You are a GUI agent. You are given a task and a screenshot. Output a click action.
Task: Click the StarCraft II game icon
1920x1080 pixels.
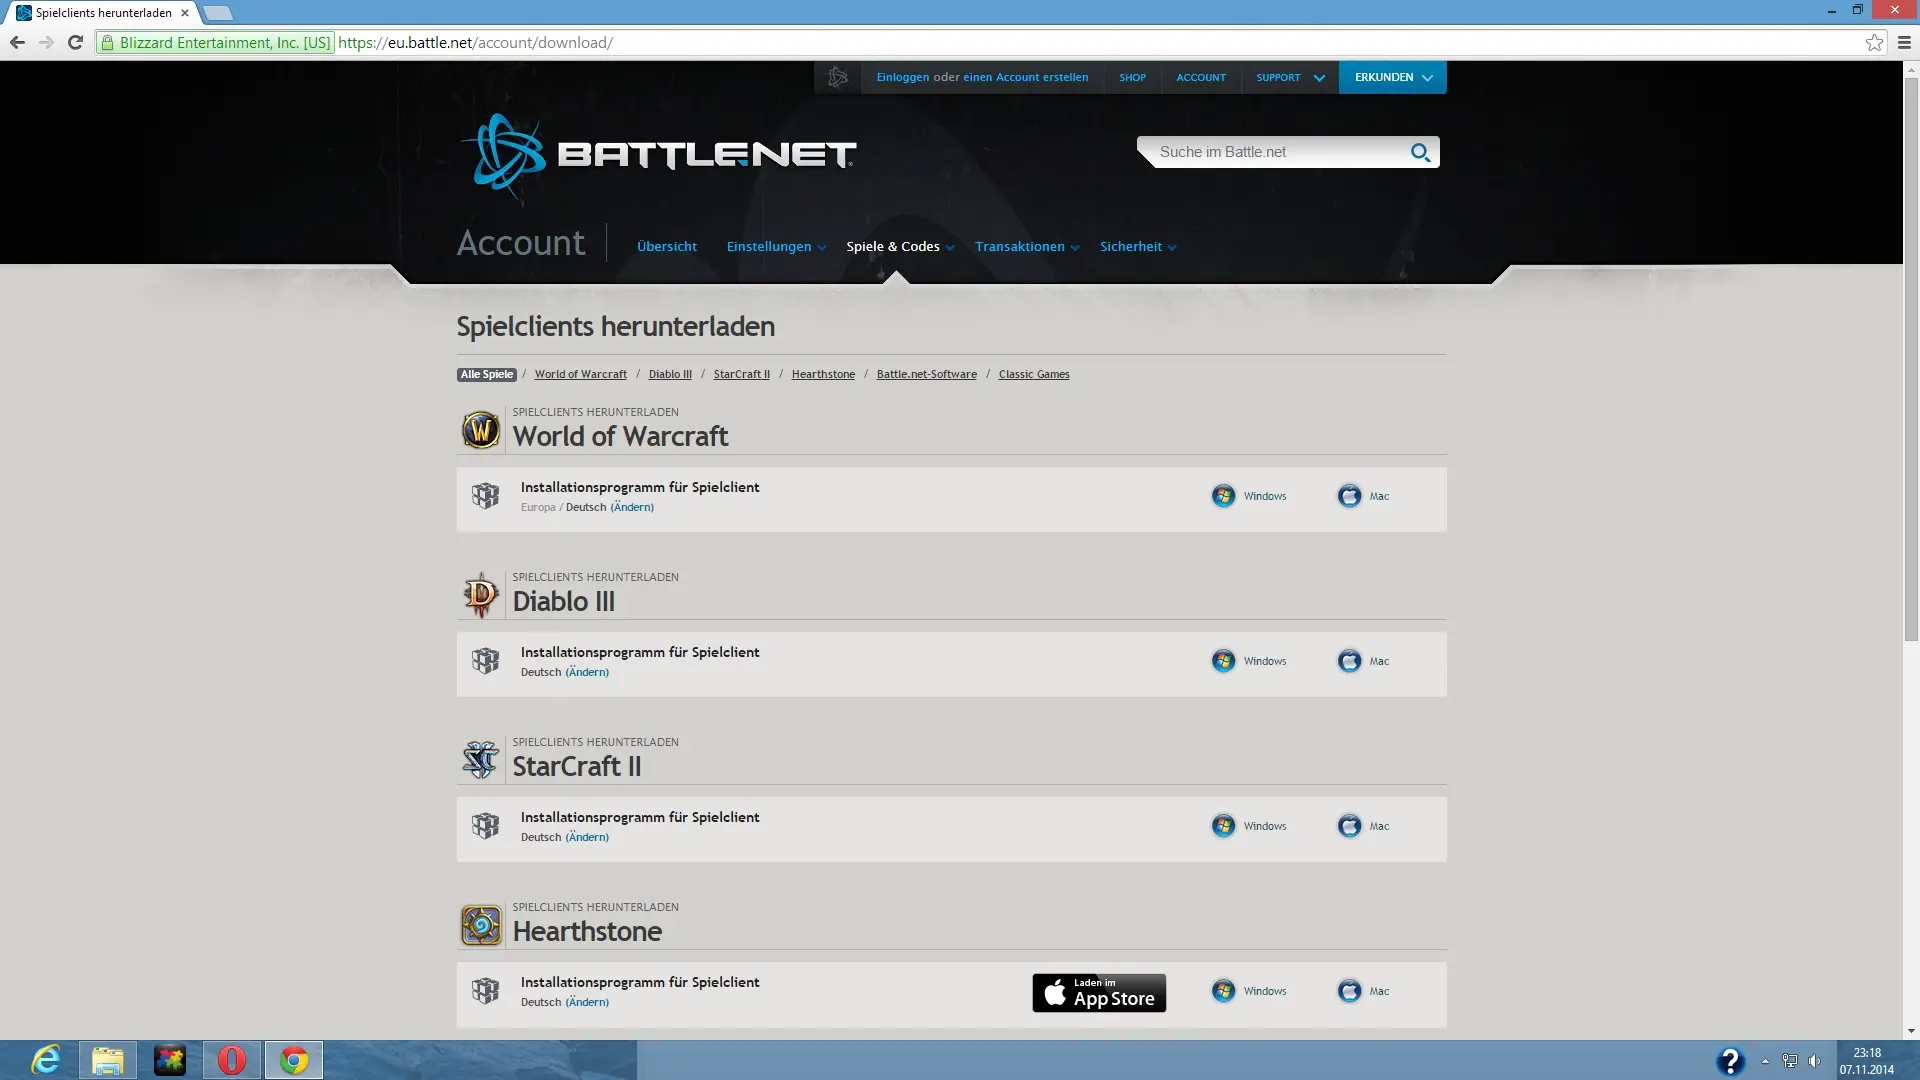pyautogui.click(x=481, y=760)
